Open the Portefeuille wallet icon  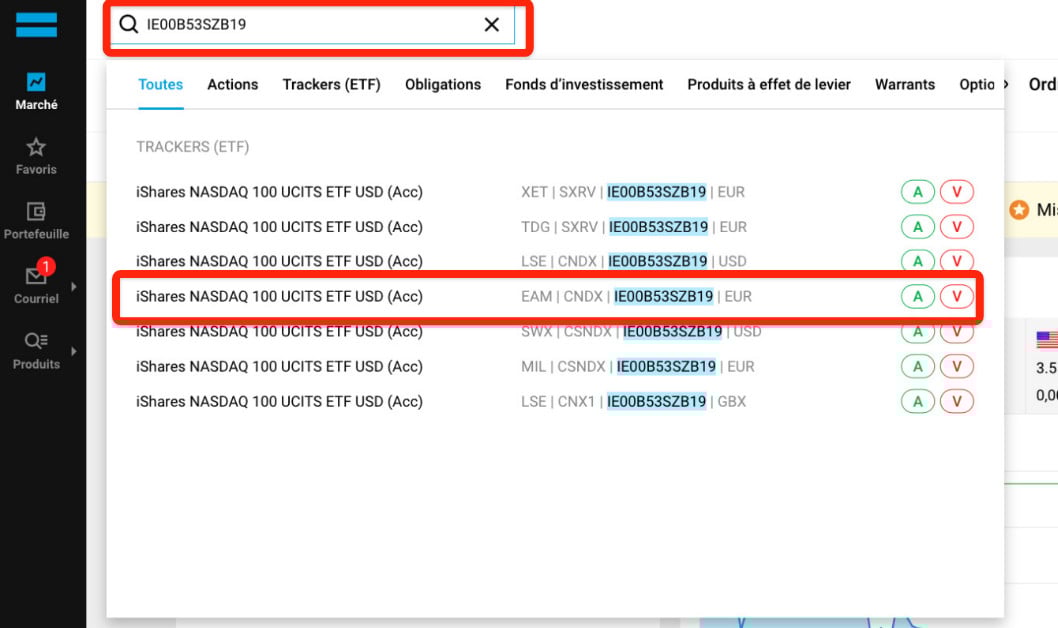point(36,212)
